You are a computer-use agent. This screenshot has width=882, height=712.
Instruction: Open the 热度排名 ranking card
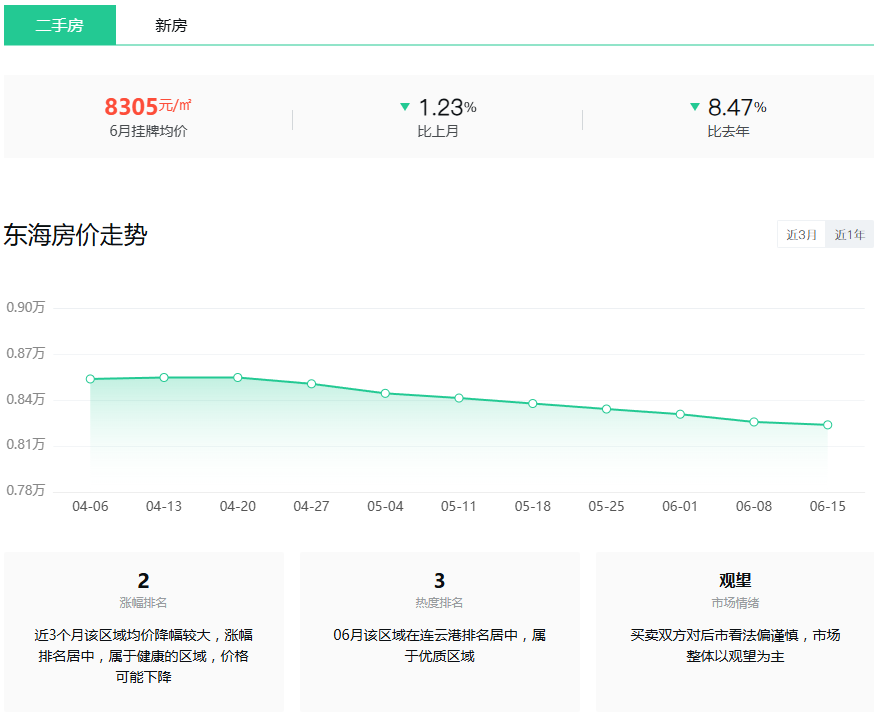439,632
